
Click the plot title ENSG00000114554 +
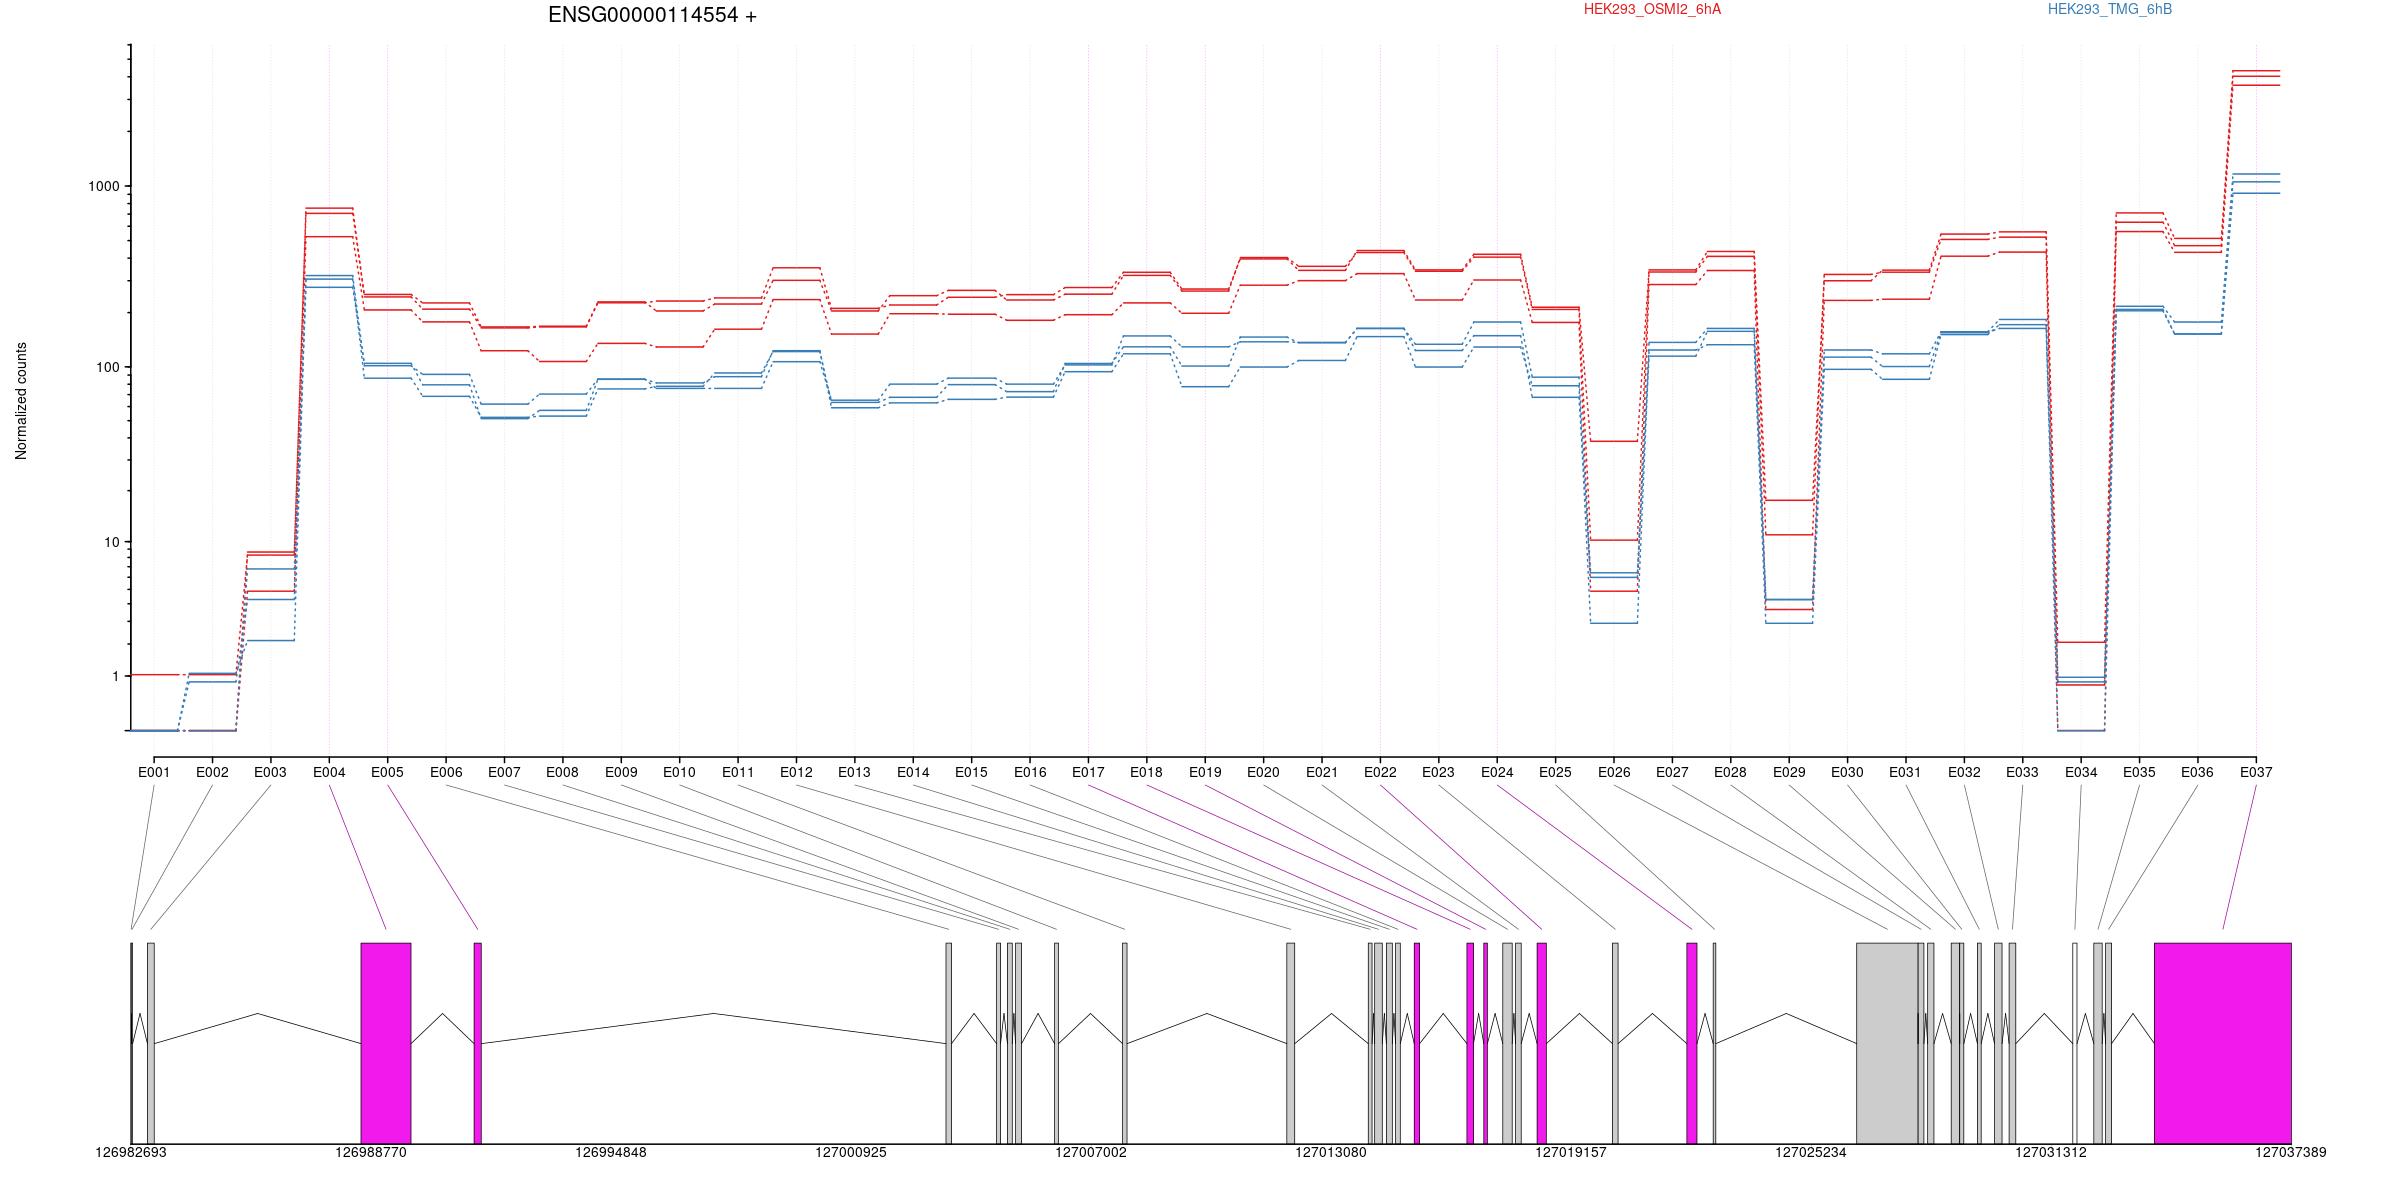pos(652,15)
